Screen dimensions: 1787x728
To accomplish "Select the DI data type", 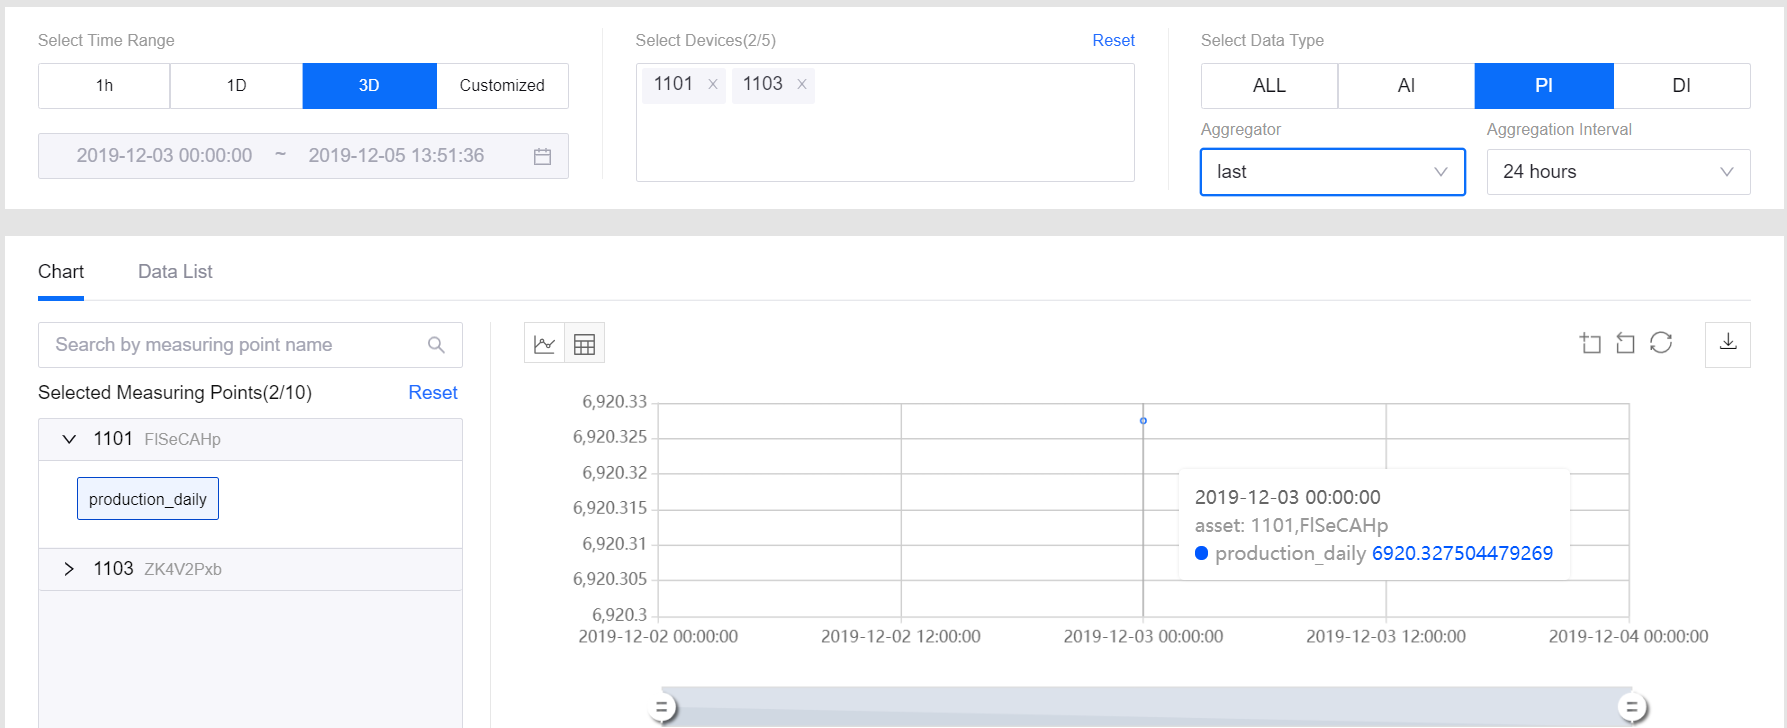I will (1682, 86).
